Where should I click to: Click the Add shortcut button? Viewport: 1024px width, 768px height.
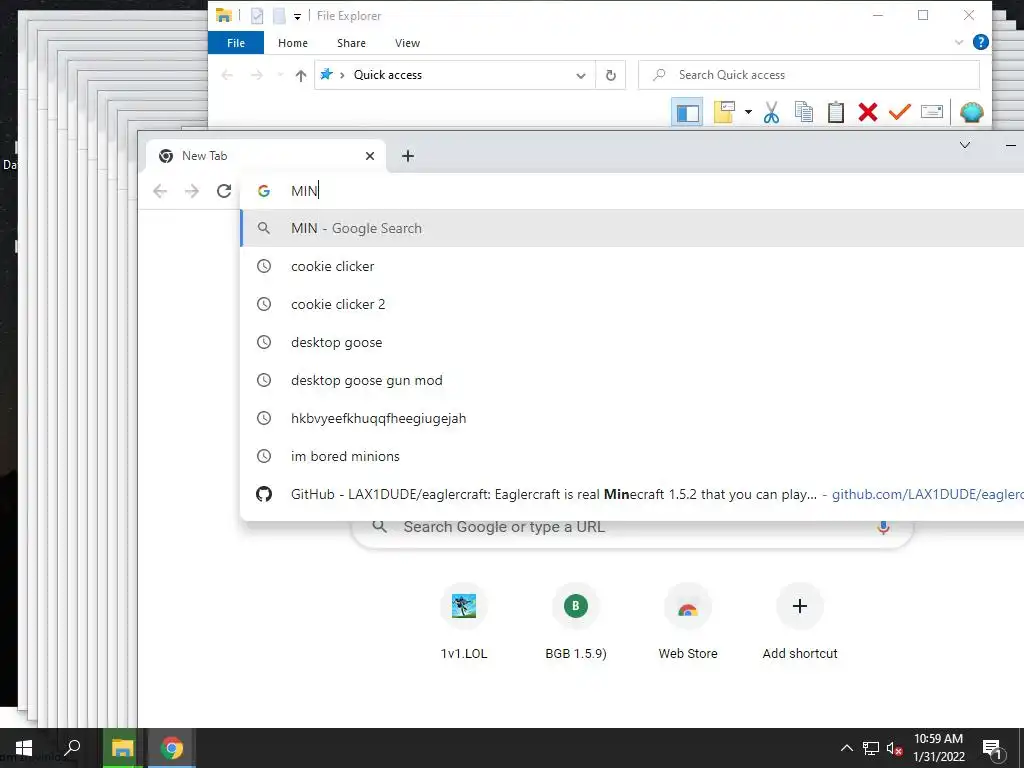click(800, 620)
